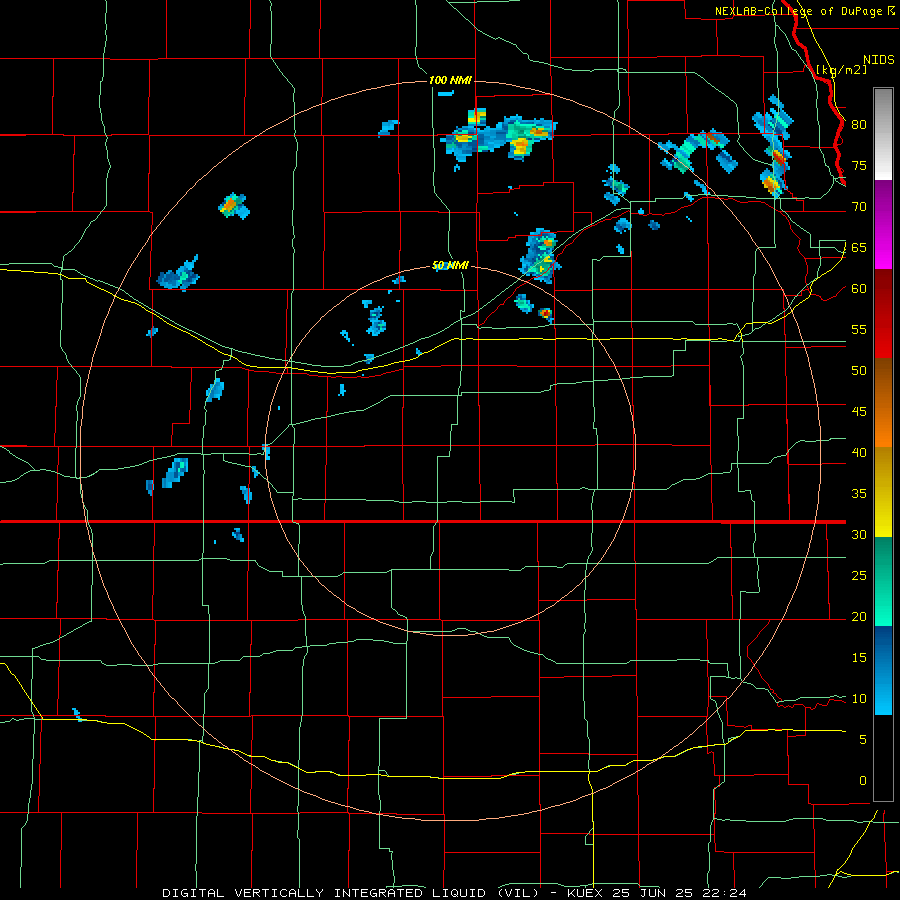Click the NEXLAB-College of DuPage title text
Image resolution: width=900 pixels, height=900 pixels.
coord(799,11)
